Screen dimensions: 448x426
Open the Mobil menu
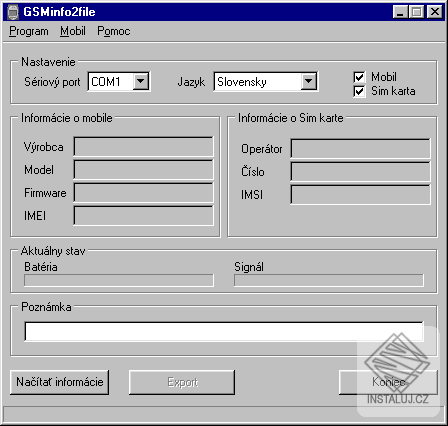click(x=73, y=31)
